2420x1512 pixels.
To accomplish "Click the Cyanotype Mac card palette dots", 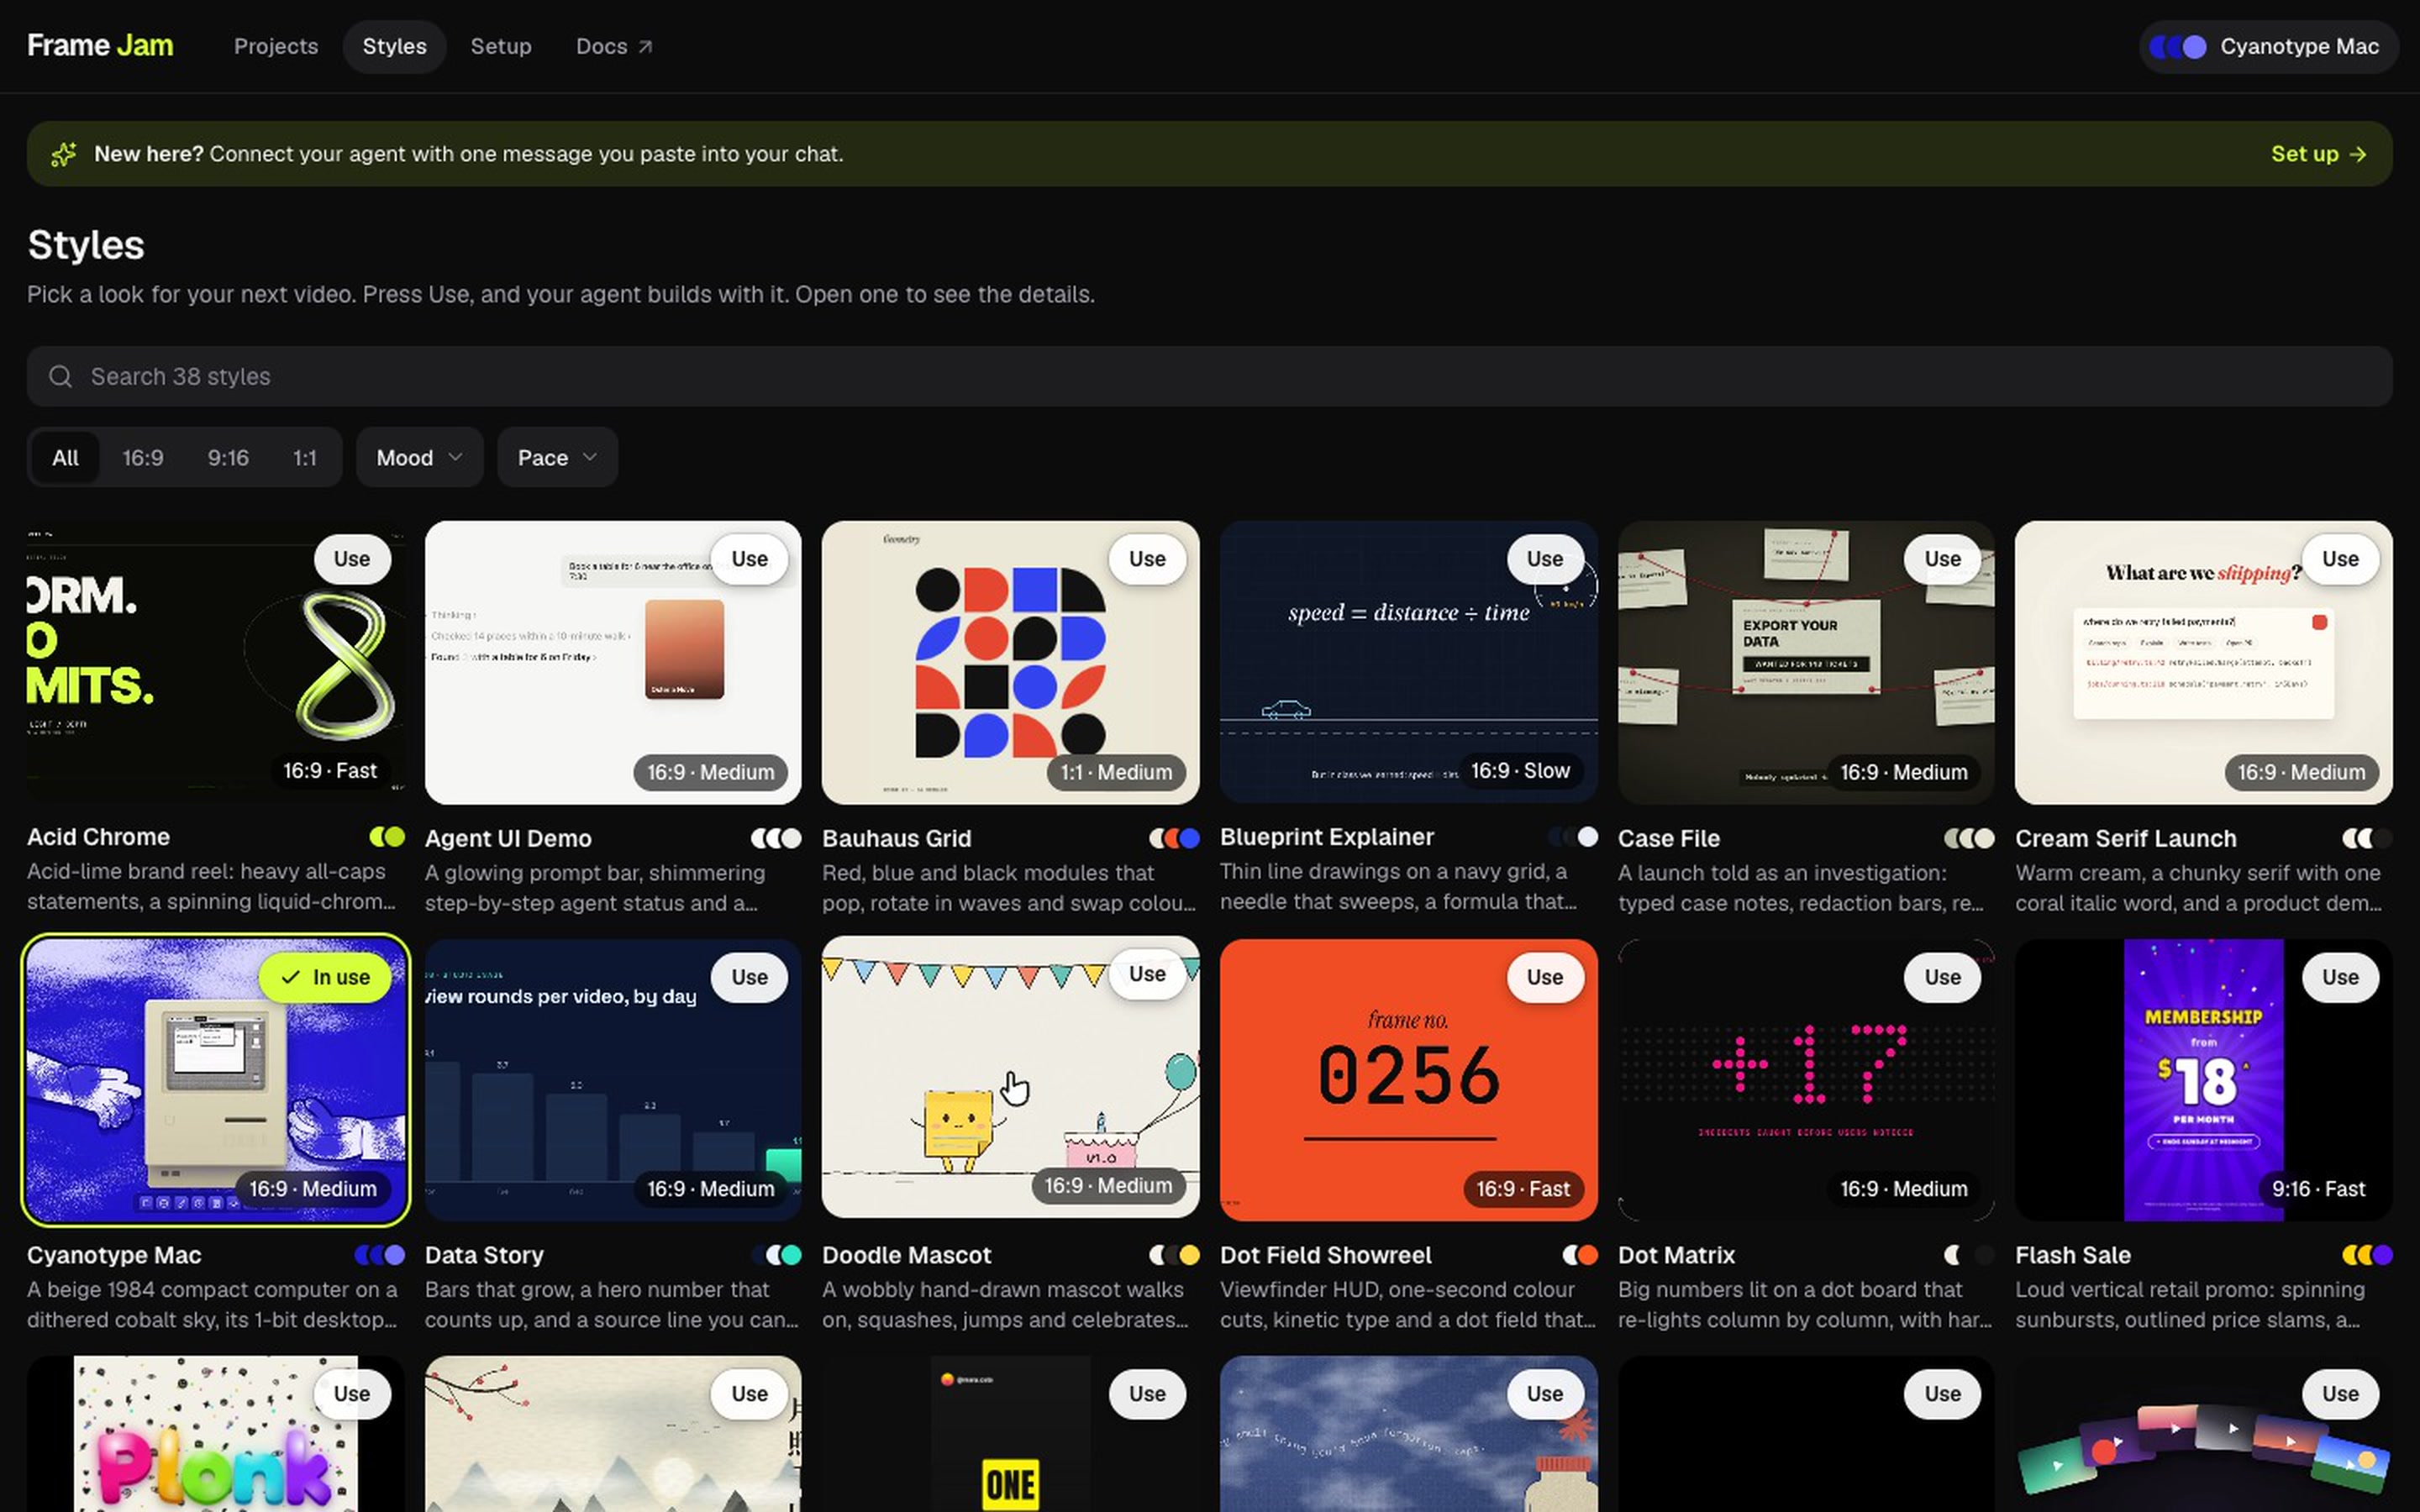I will pos(380,1254).
